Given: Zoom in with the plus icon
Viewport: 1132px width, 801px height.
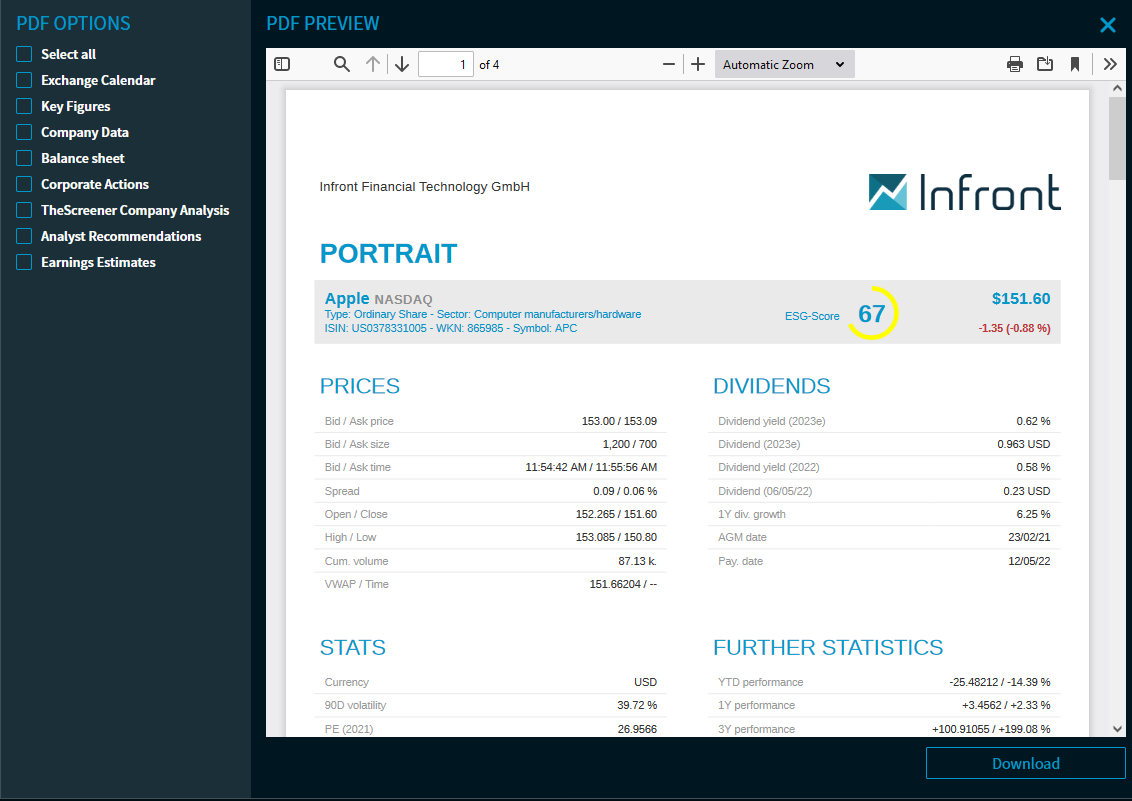Looking at the screenshot, I should (698, 64).
